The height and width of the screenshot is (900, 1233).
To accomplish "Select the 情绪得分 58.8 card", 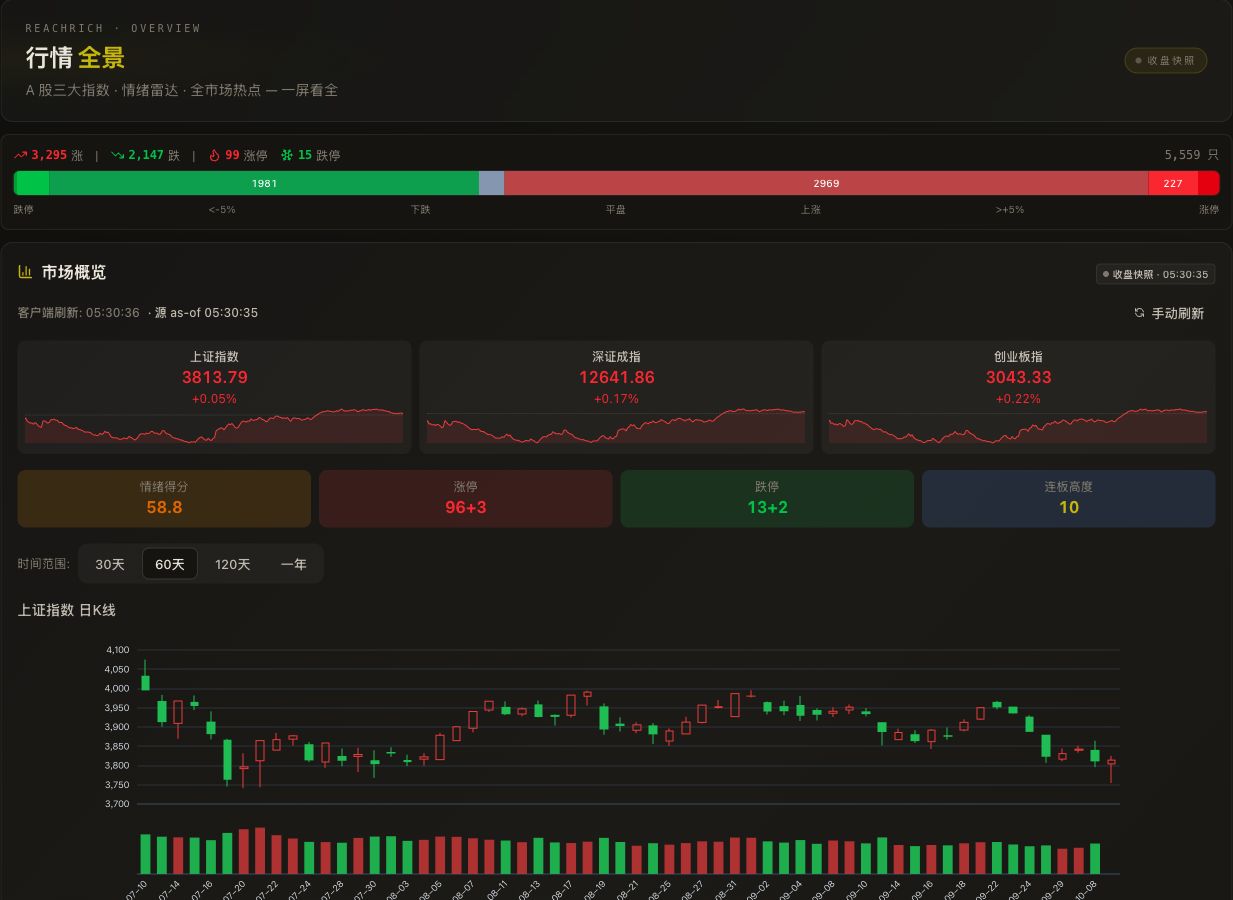I will click(164, 498).
